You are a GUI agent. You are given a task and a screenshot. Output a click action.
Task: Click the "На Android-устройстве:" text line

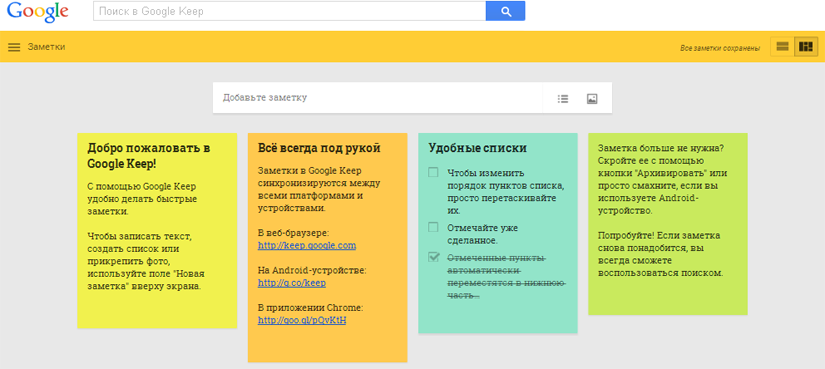click(x=312, y=271)
